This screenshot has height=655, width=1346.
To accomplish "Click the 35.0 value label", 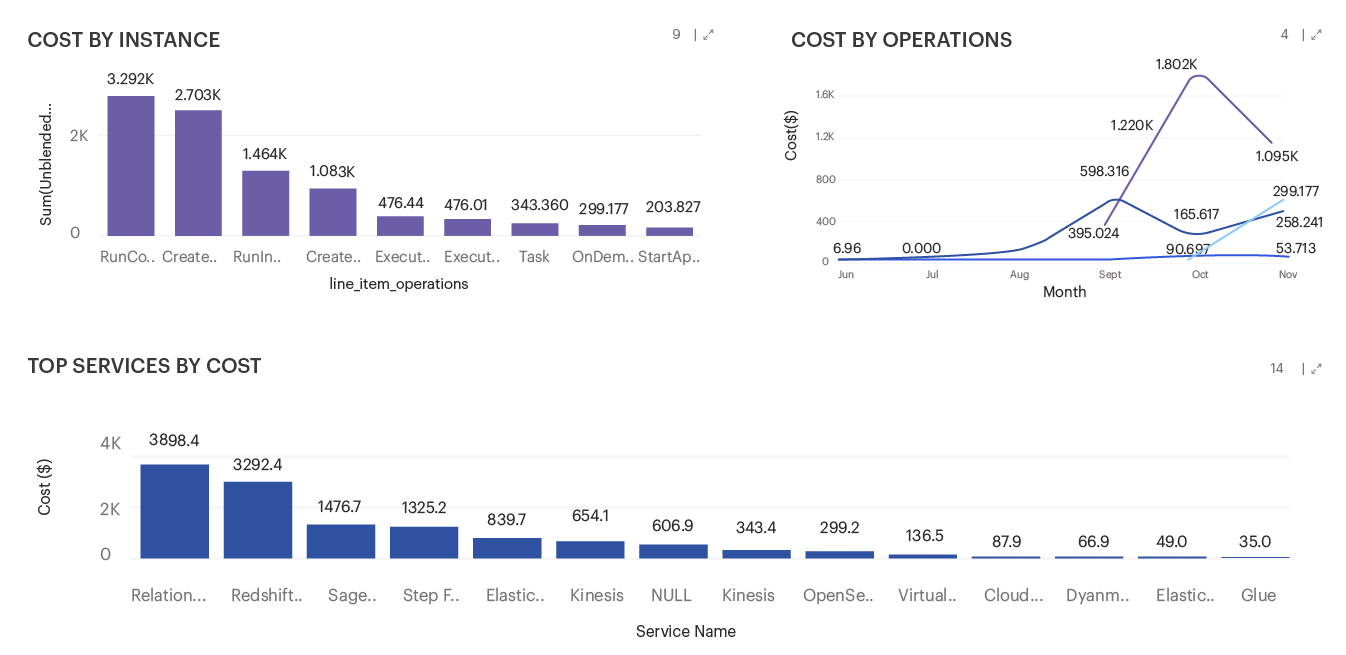I will point(1255,541).
